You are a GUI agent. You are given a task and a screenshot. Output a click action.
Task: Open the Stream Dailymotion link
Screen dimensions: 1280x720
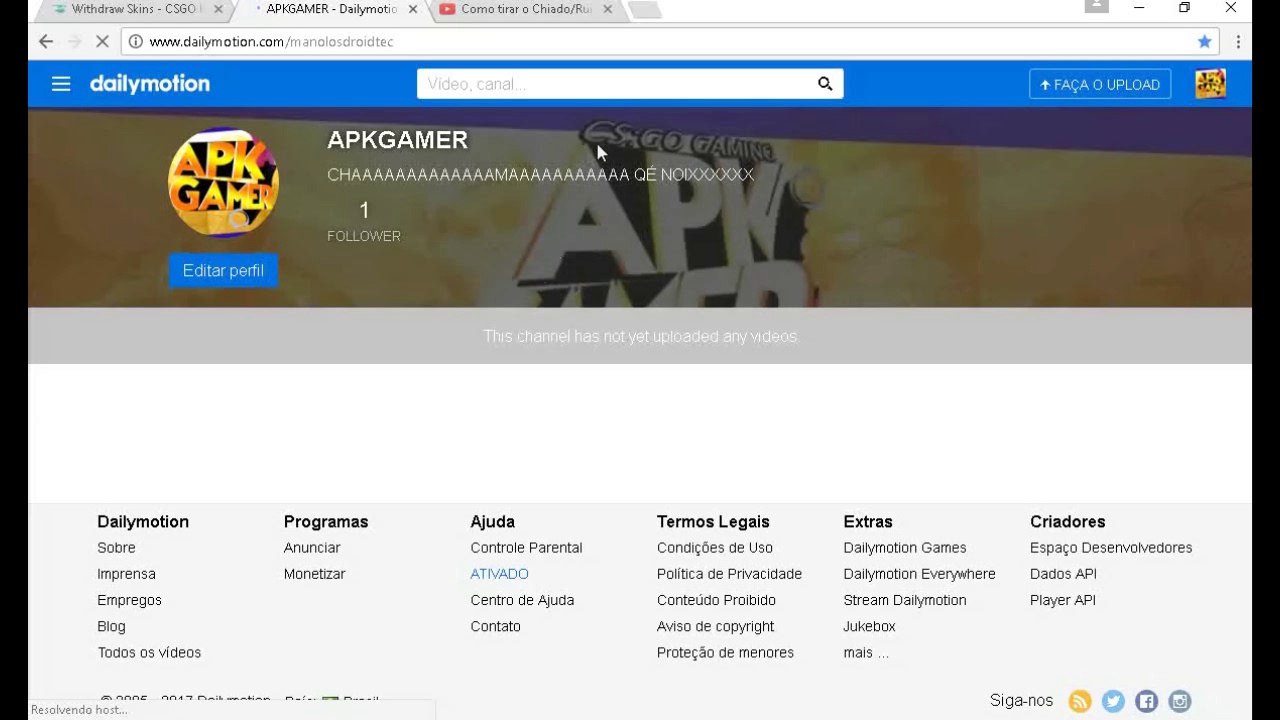click(905, 600)
